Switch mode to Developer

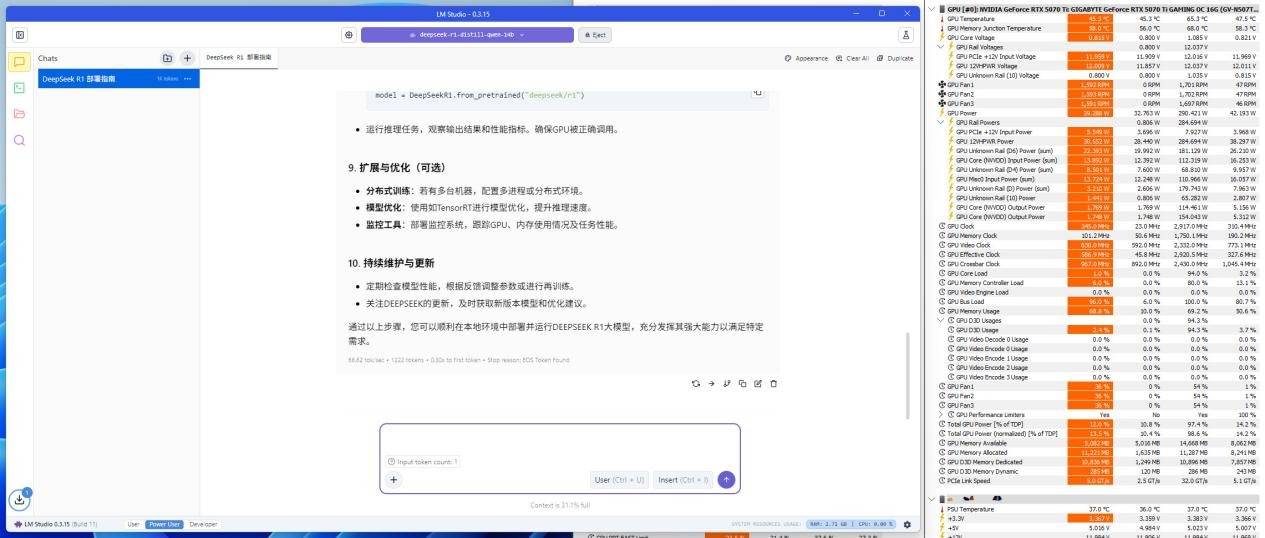click(x=203, y=524)
